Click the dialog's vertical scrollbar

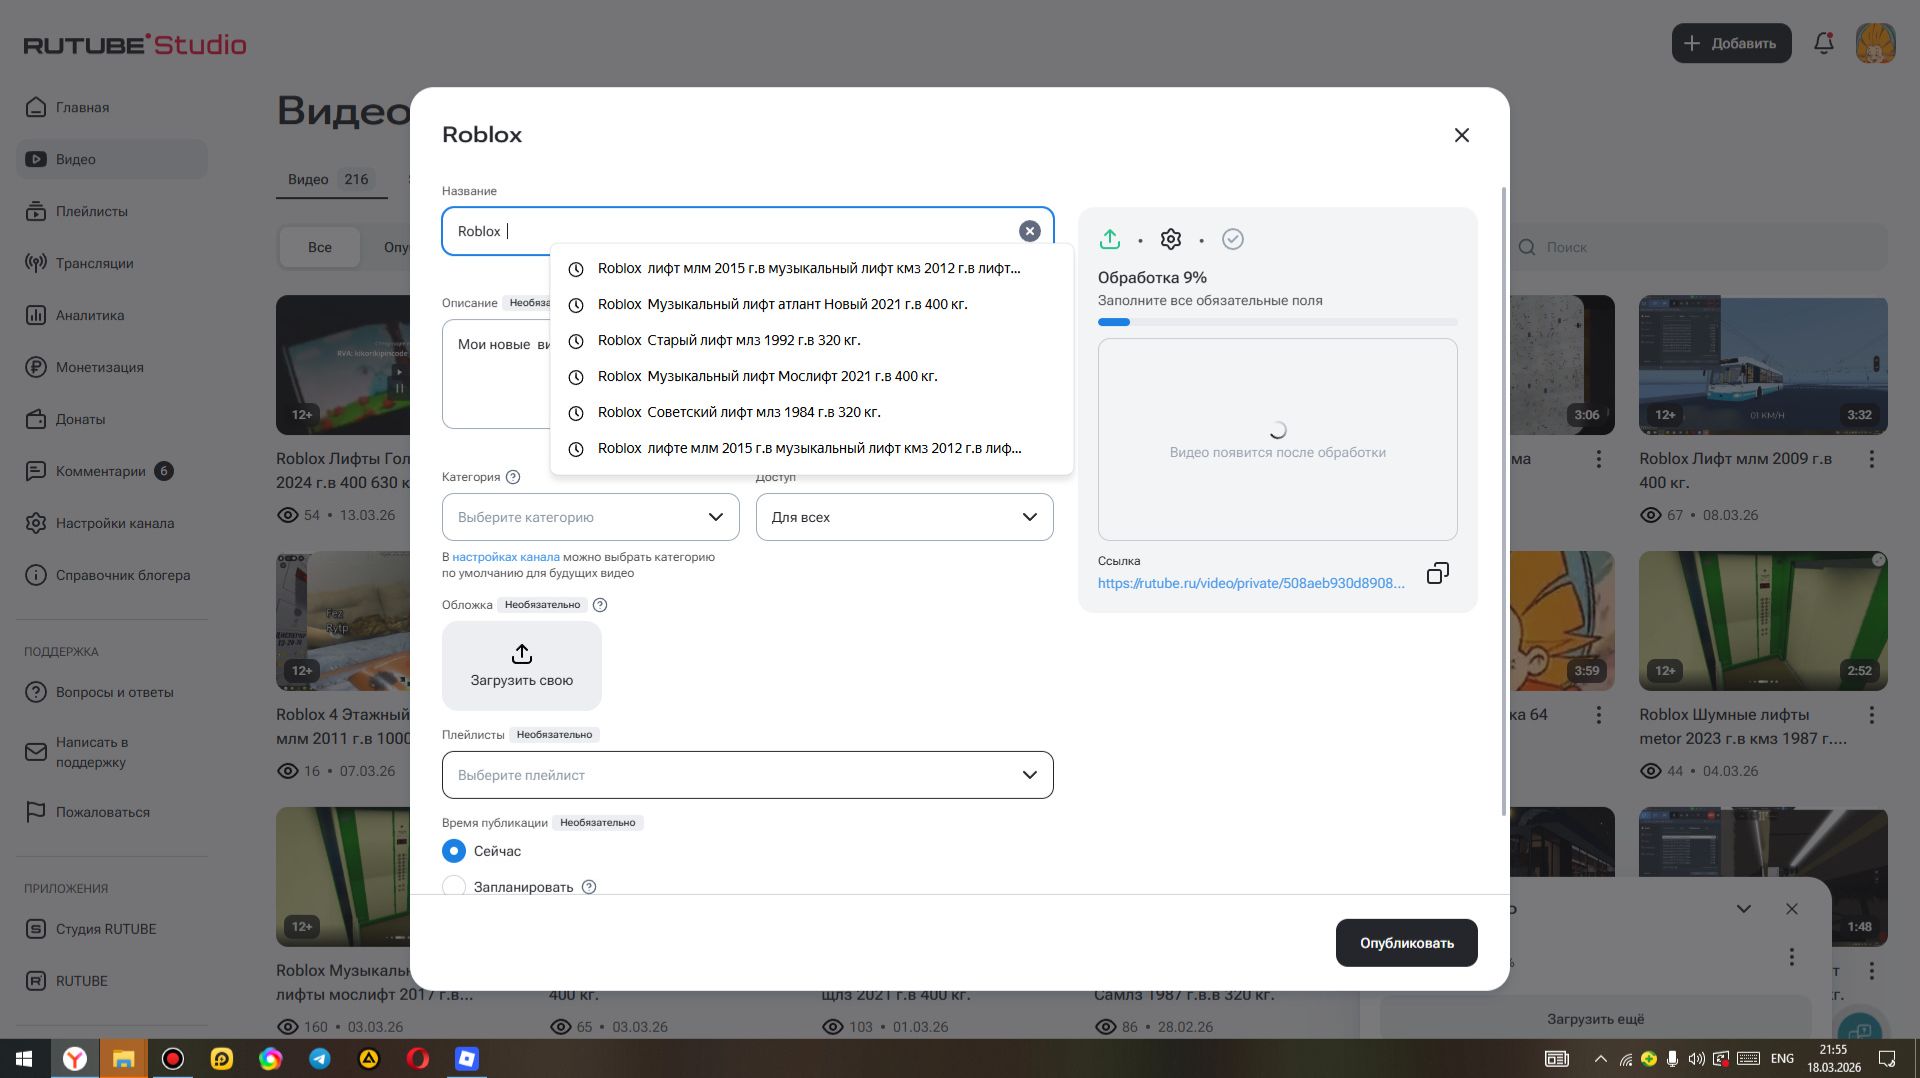[1504, 500]
